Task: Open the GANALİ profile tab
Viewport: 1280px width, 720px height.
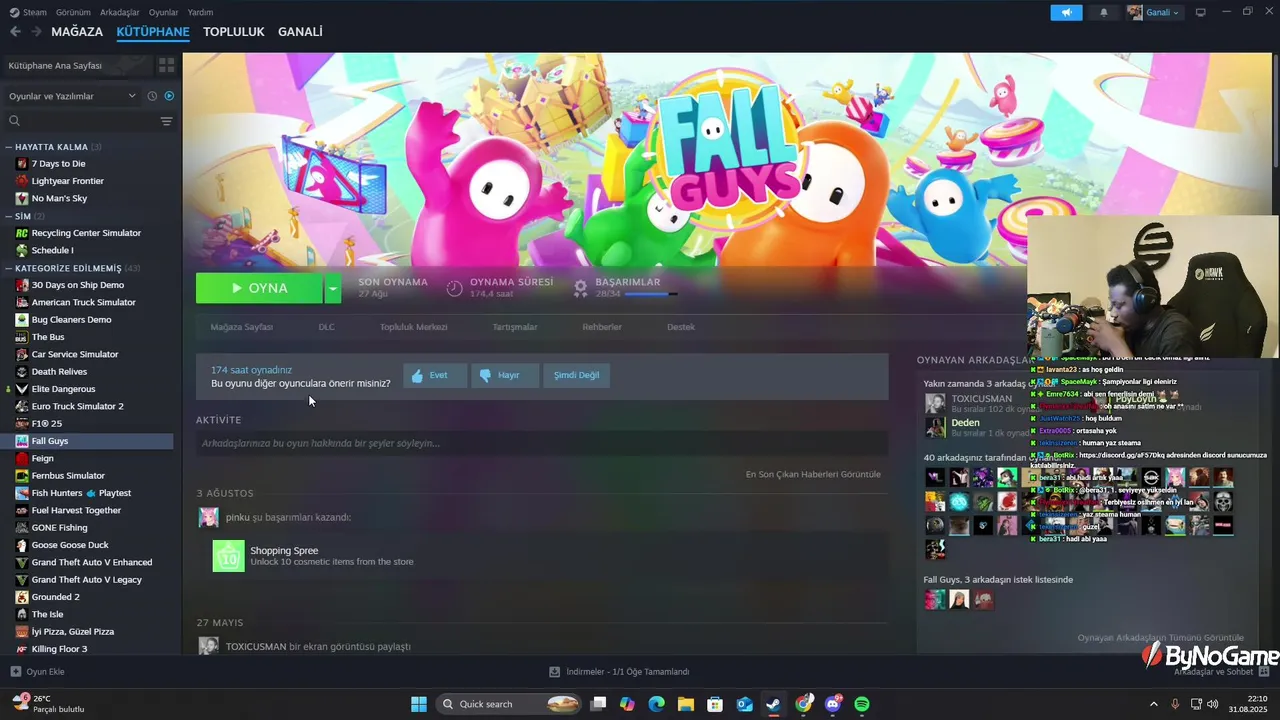Action: pyautogui.click(x=300, y=32)
